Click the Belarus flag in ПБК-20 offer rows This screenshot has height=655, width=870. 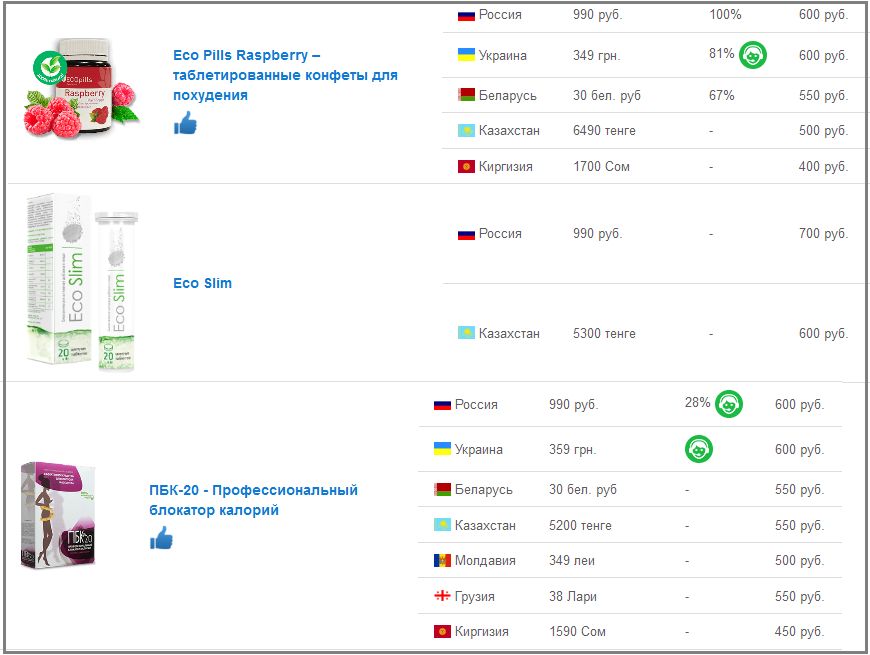(x=442, y=489)
